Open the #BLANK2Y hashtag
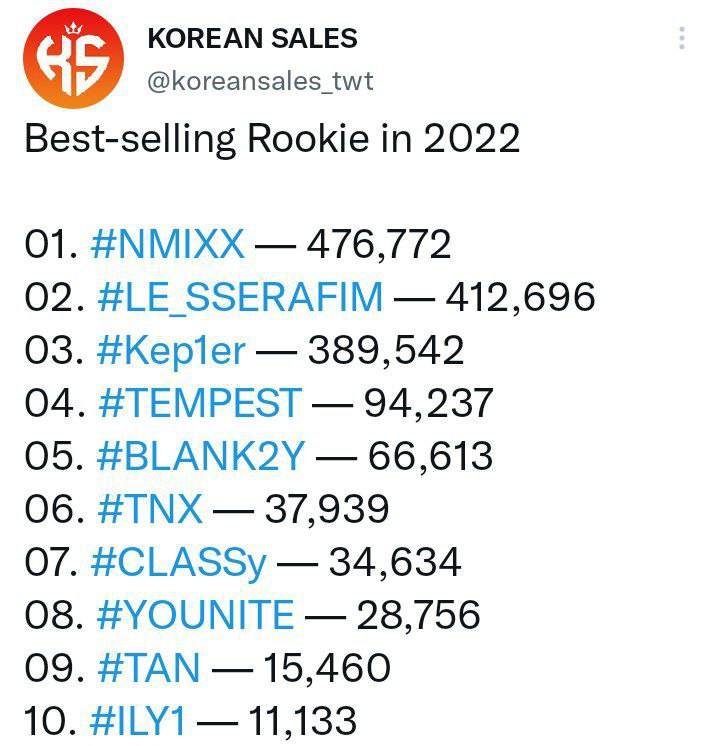The width and height of the screenshot is (720, 746). pos(201,456)
